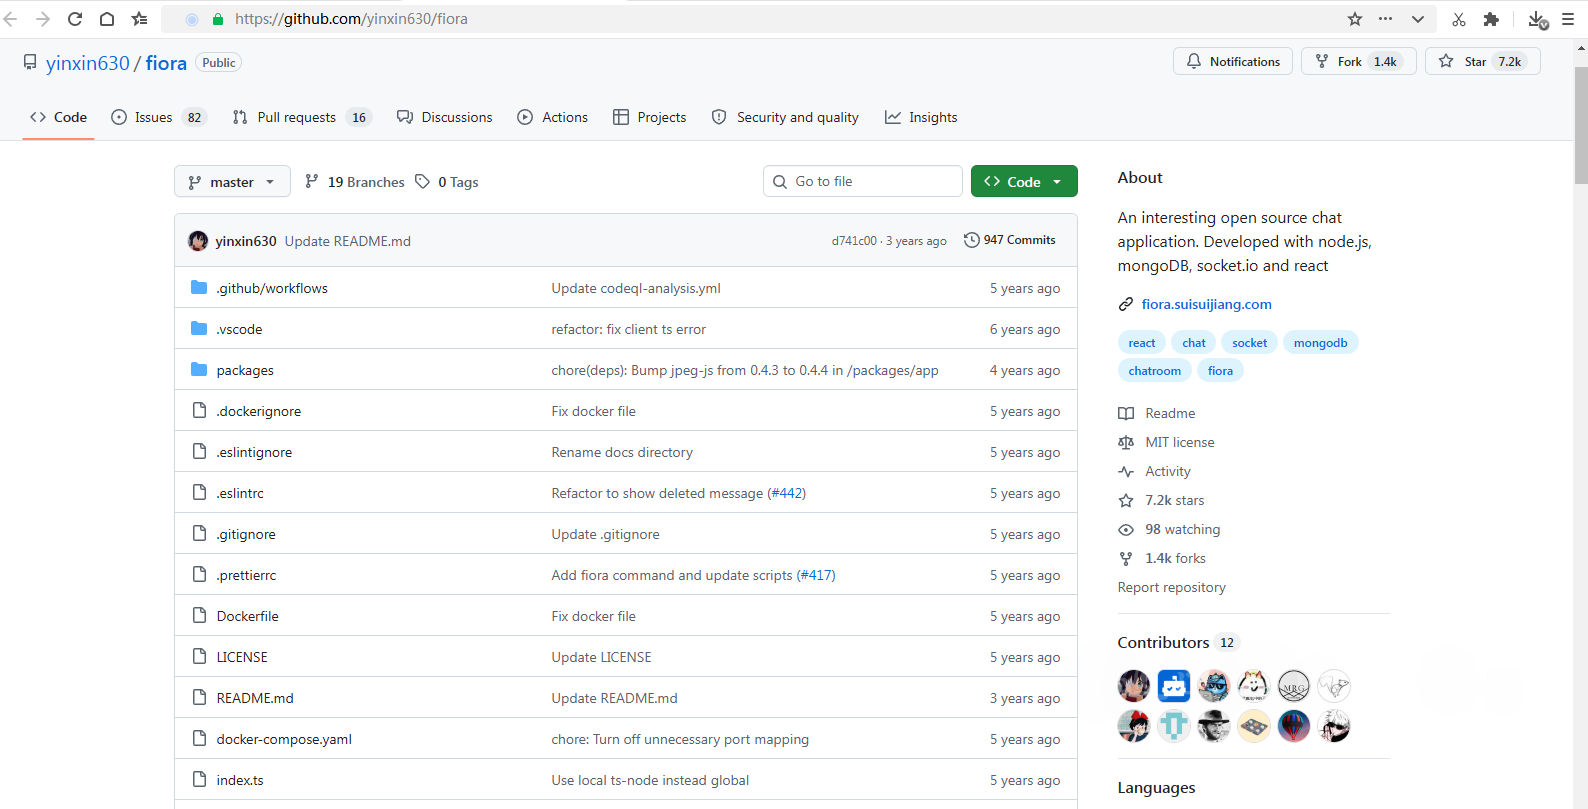Screen dimensions: 1588x809
Task: Open the "Update codeql-analysis.yml" commit message
Action: (x=636, y=288)
